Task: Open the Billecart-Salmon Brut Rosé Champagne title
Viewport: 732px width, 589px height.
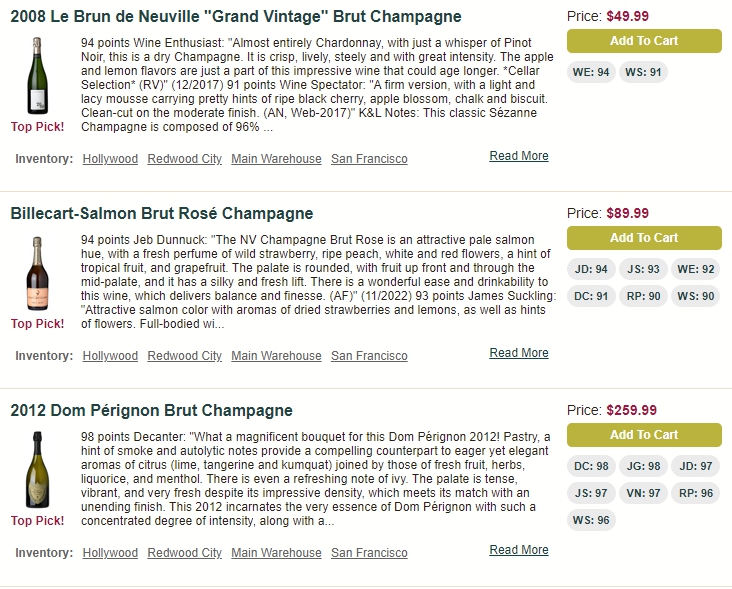Action: coord(162,213)
